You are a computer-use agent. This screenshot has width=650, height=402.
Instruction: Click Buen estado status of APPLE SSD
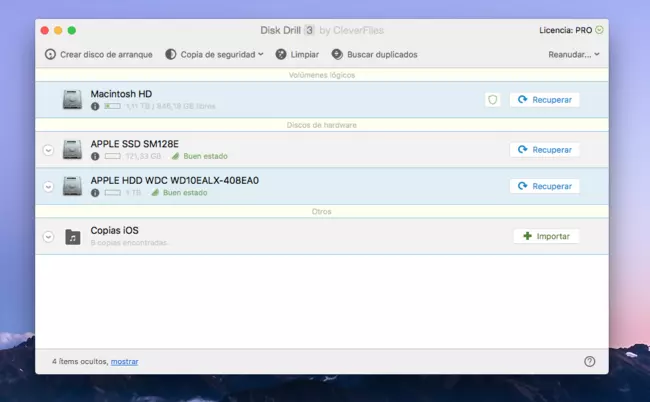[200, 156]
